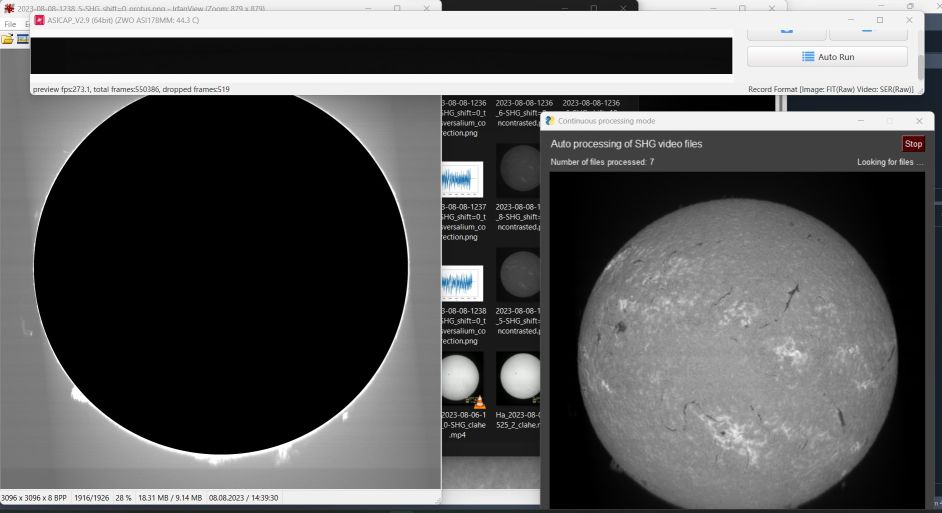Image resolution: width=942 pixels, height=513 pixels.
Task: Select the Ha_2023-08 clahe sun thumbnail
Action: (x=519, y=379)
